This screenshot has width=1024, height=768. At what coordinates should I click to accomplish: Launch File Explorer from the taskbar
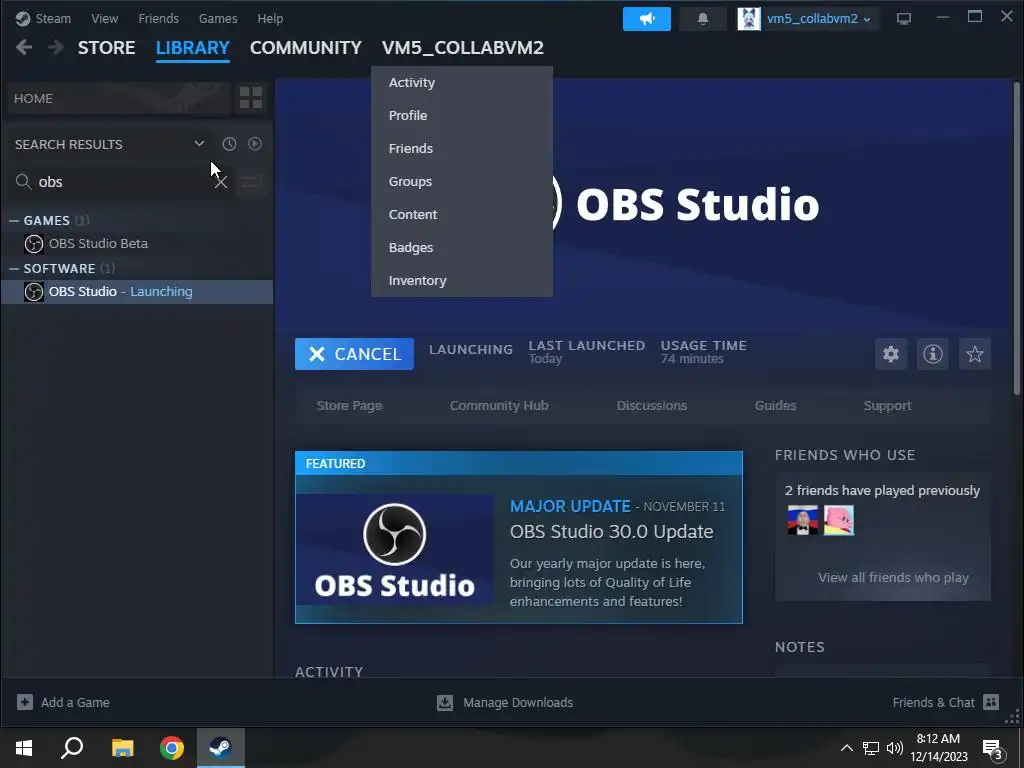tap(123, 748)
